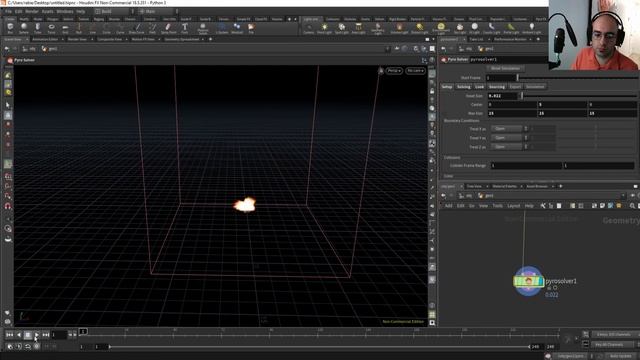Viewport: 640px width, 360px height.
Task: Add a Spot Light from shelf
Action: (x=342, y=28)
